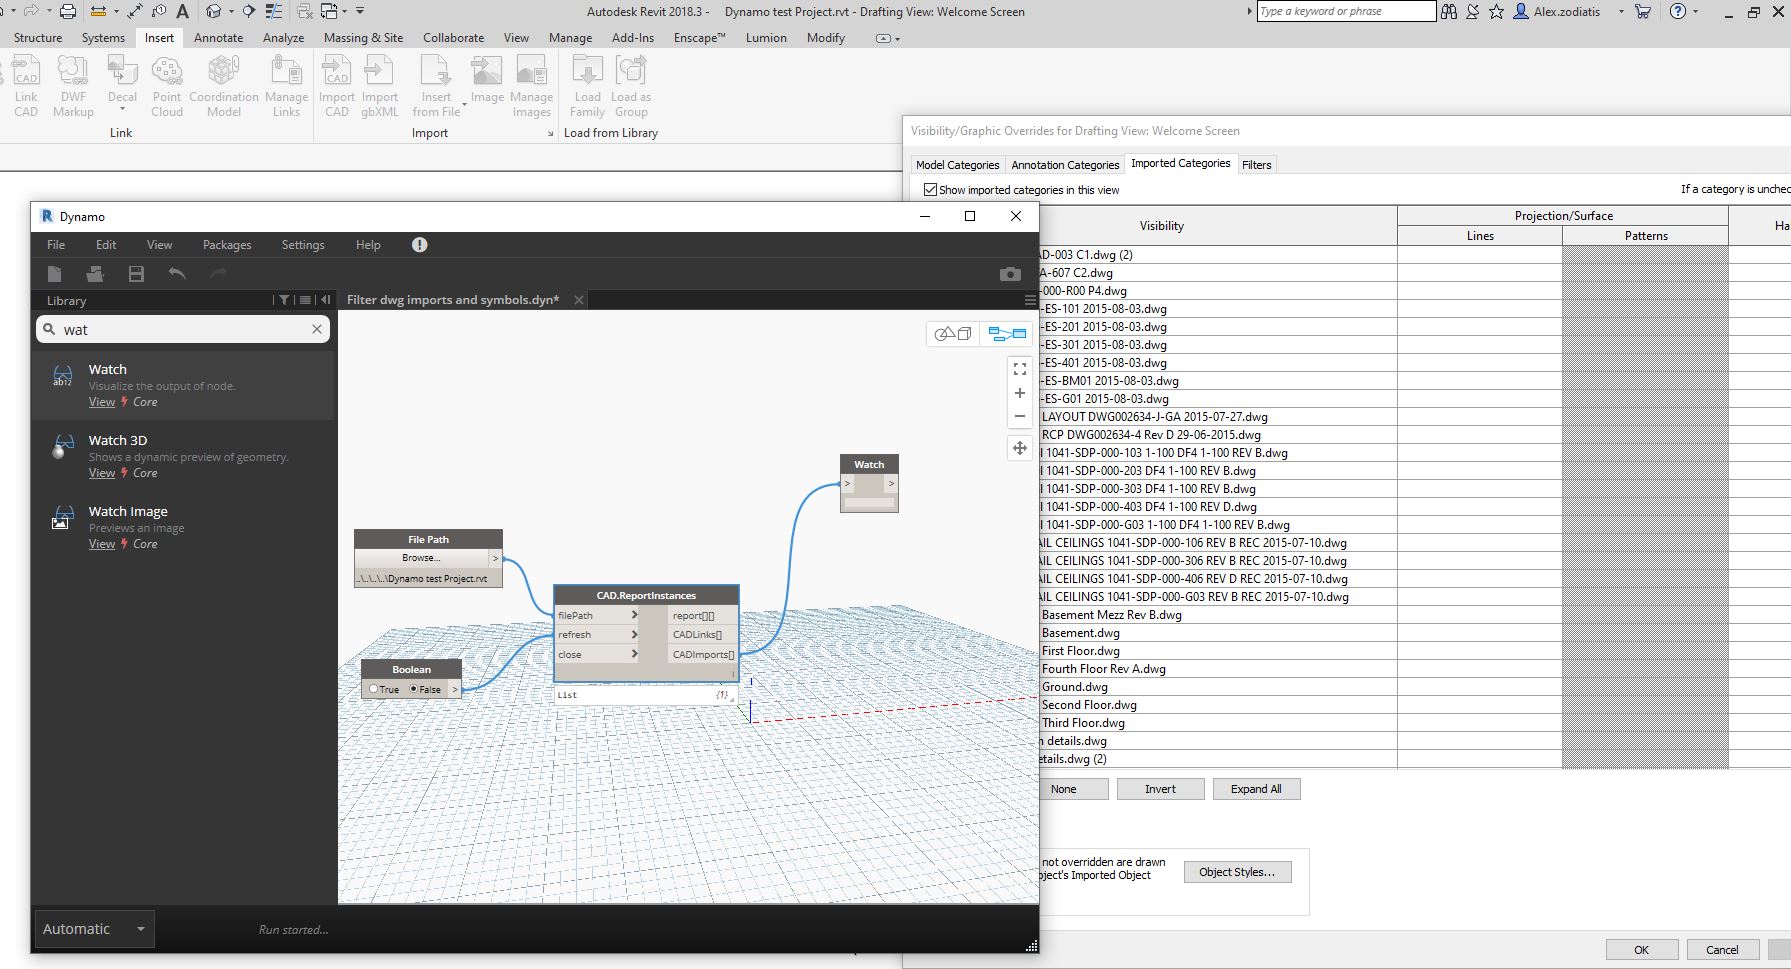Switch to the Model Categories tab
This screenshot has height=969, width=1791.
pyautogui.click(x=957, y=165)
